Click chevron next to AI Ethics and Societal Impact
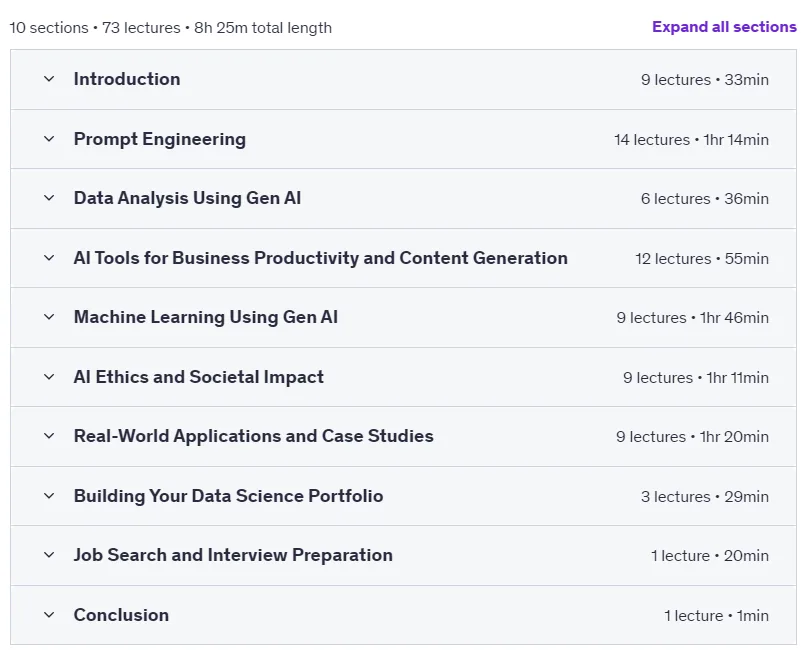This screenshot has width=804, height=650. tap(49, 377)
